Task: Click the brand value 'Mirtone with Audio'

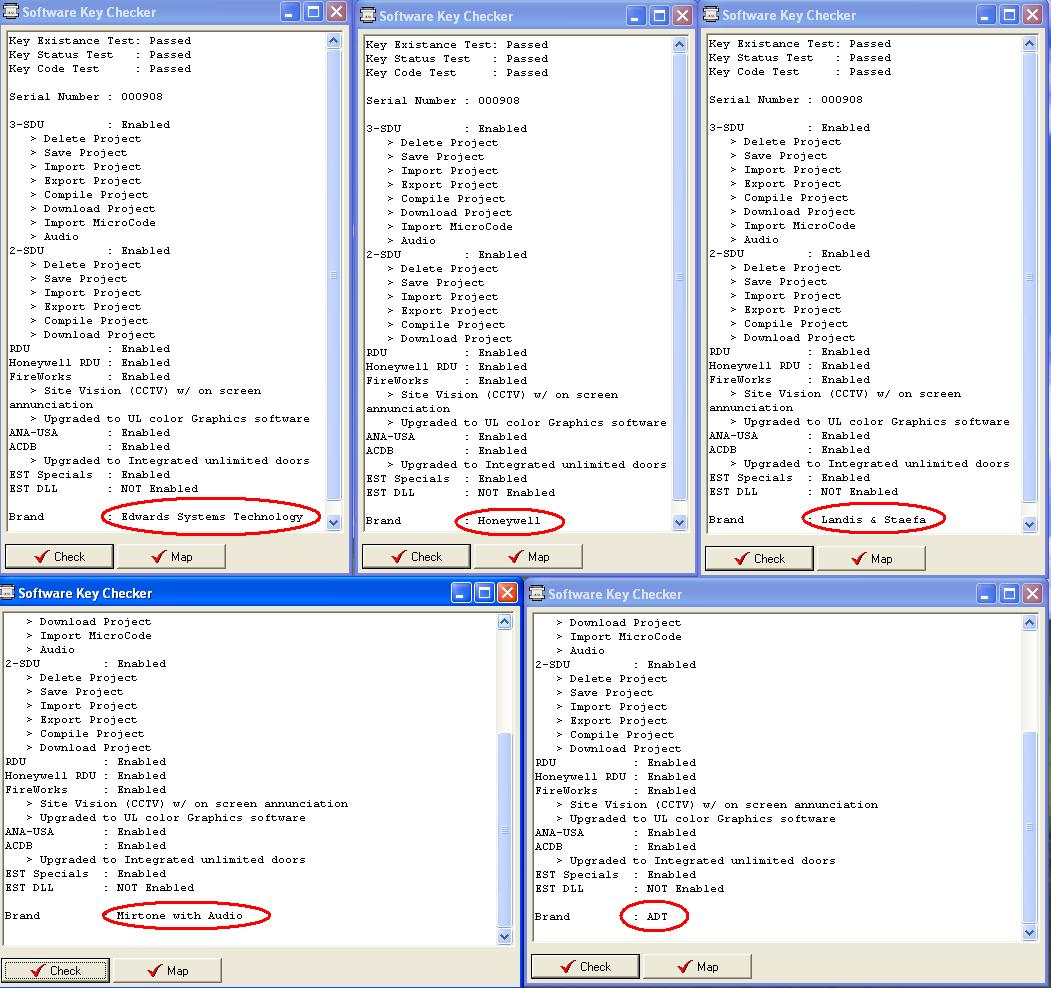Action: tap(180, 916)
